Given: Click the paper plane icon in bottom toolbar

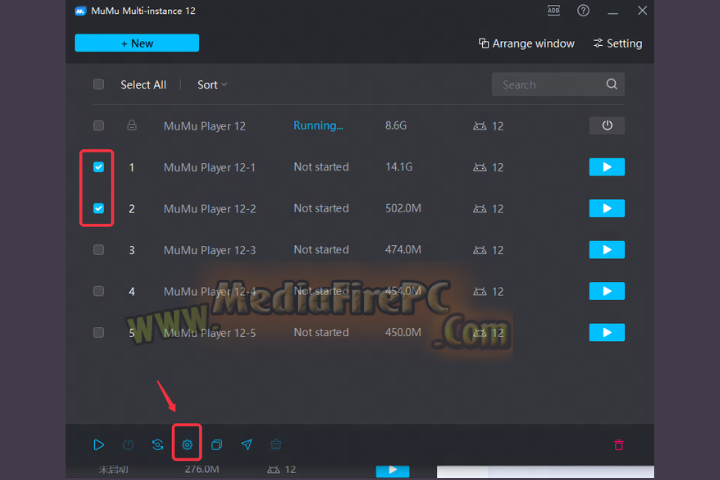Looking at the screenshot, I should pyautogui.click(x=247, y=444).
